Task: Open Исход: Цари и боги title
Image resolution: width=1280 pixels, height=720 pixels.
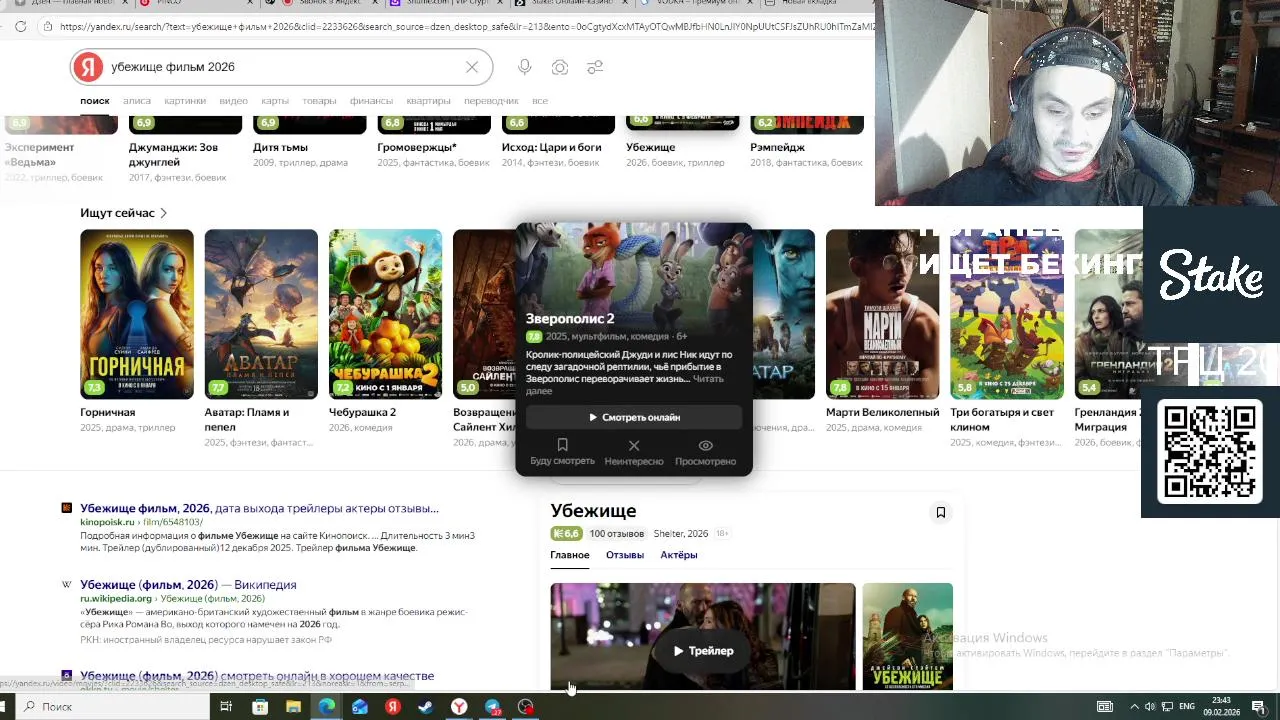Action: tap(551, 147)
